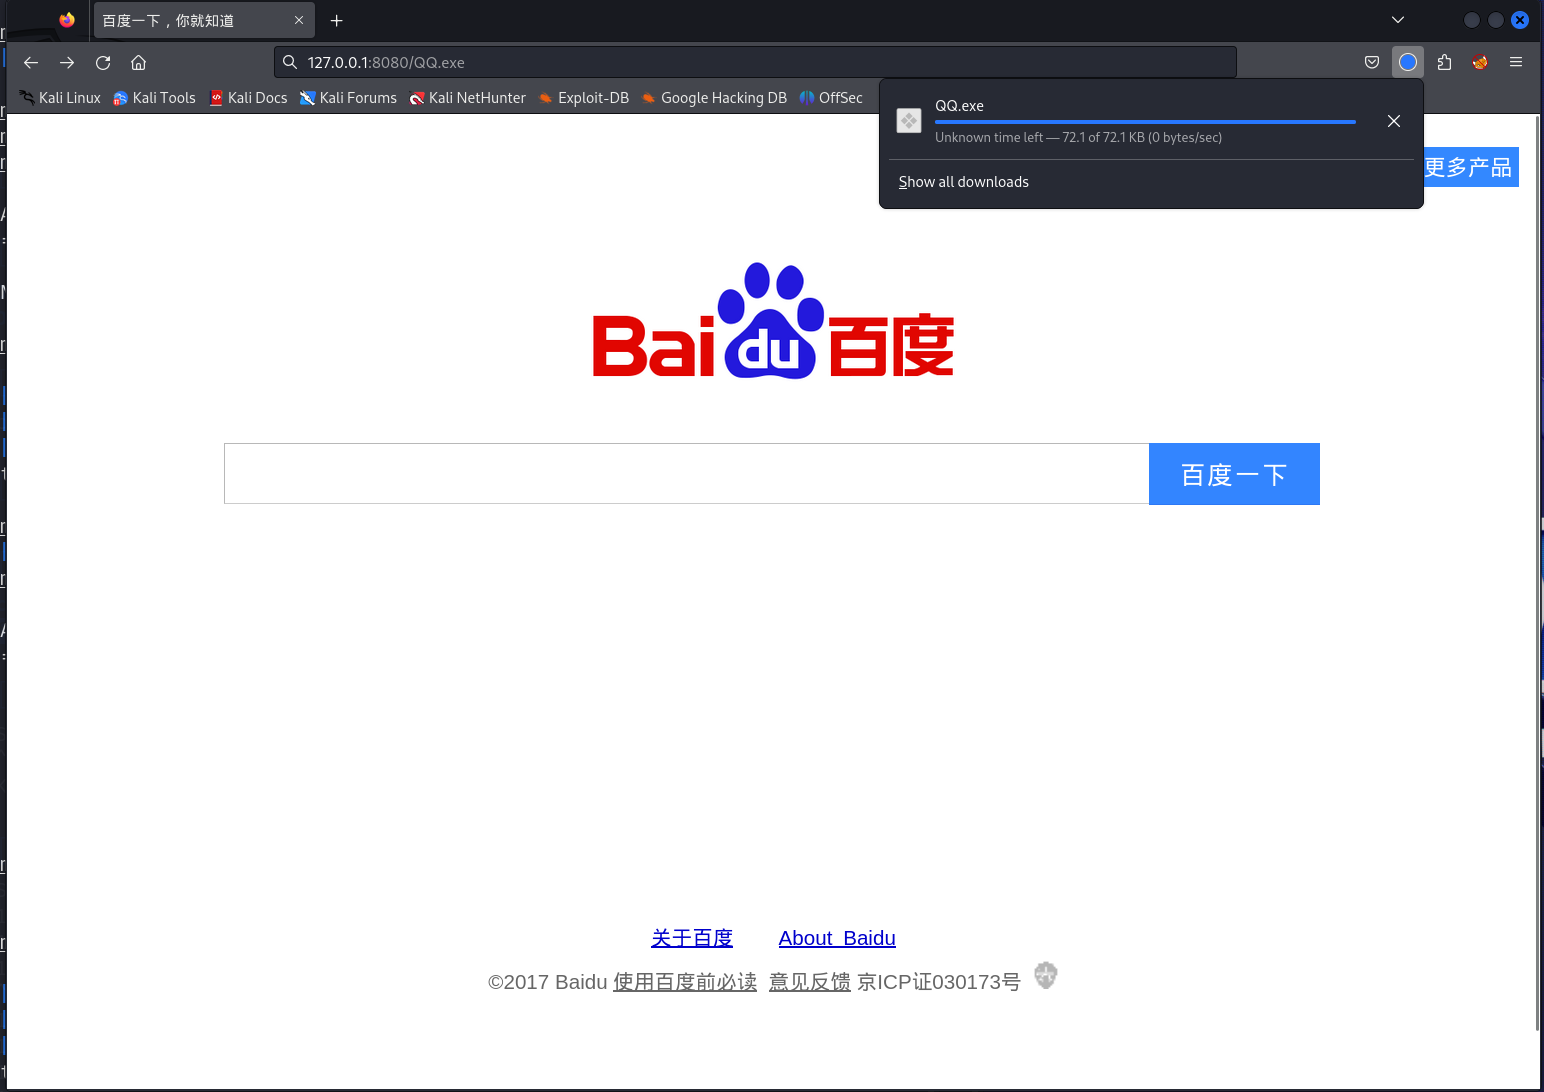Open the Firefox application menu

[1516, 62]
